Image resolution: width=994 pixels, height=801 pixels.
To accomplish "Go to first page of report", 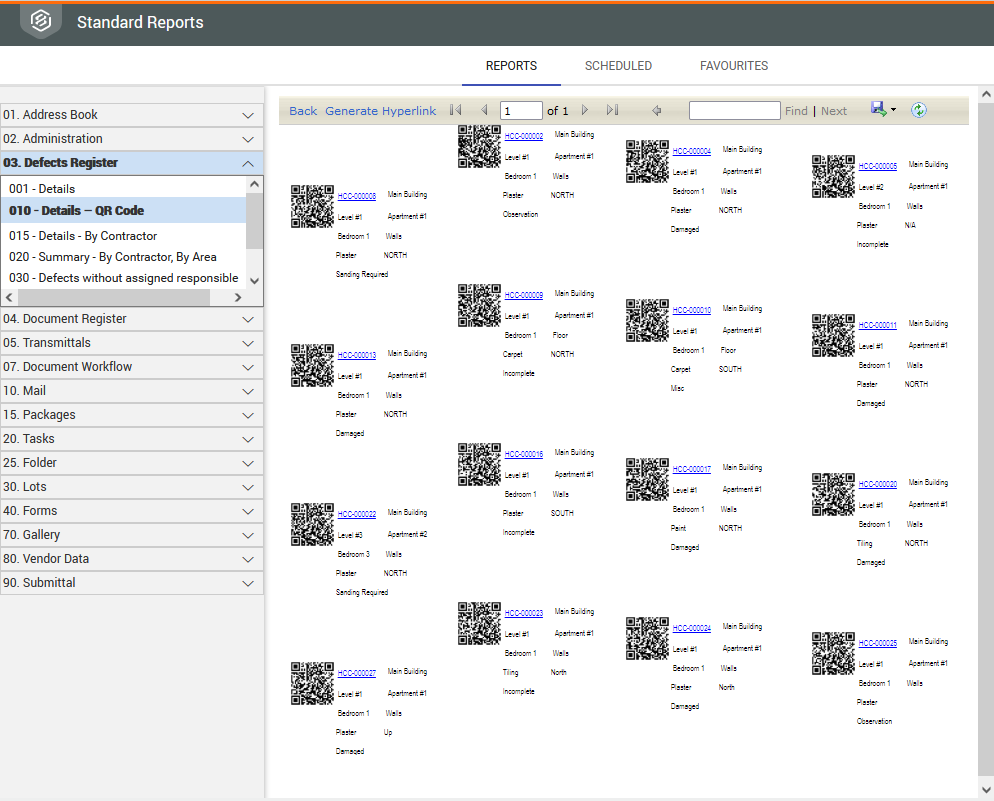I will pos(456,111).
